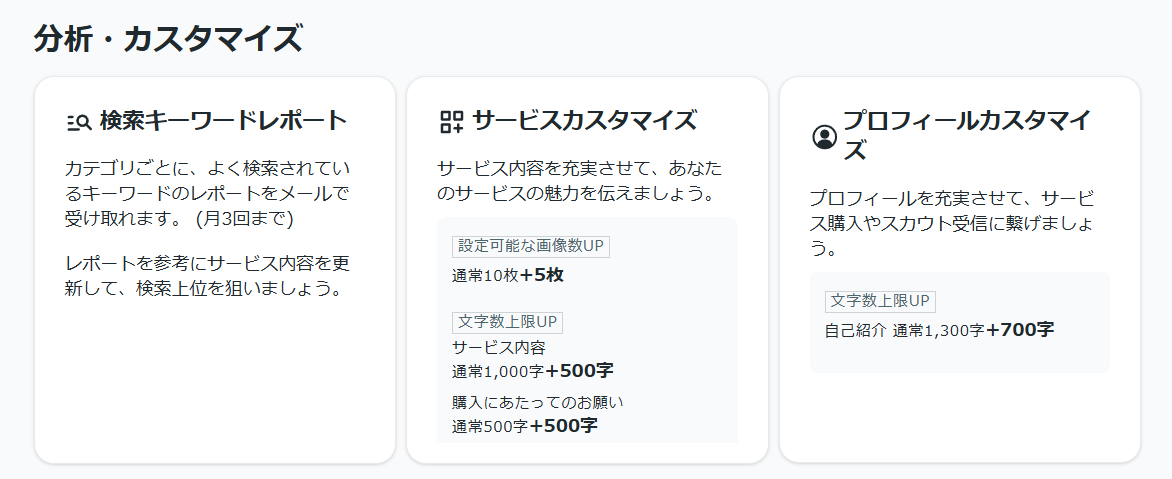Click the レポートを参考に paragraph text
This screenshot has height=479, width=1172.
coord(207,276)
